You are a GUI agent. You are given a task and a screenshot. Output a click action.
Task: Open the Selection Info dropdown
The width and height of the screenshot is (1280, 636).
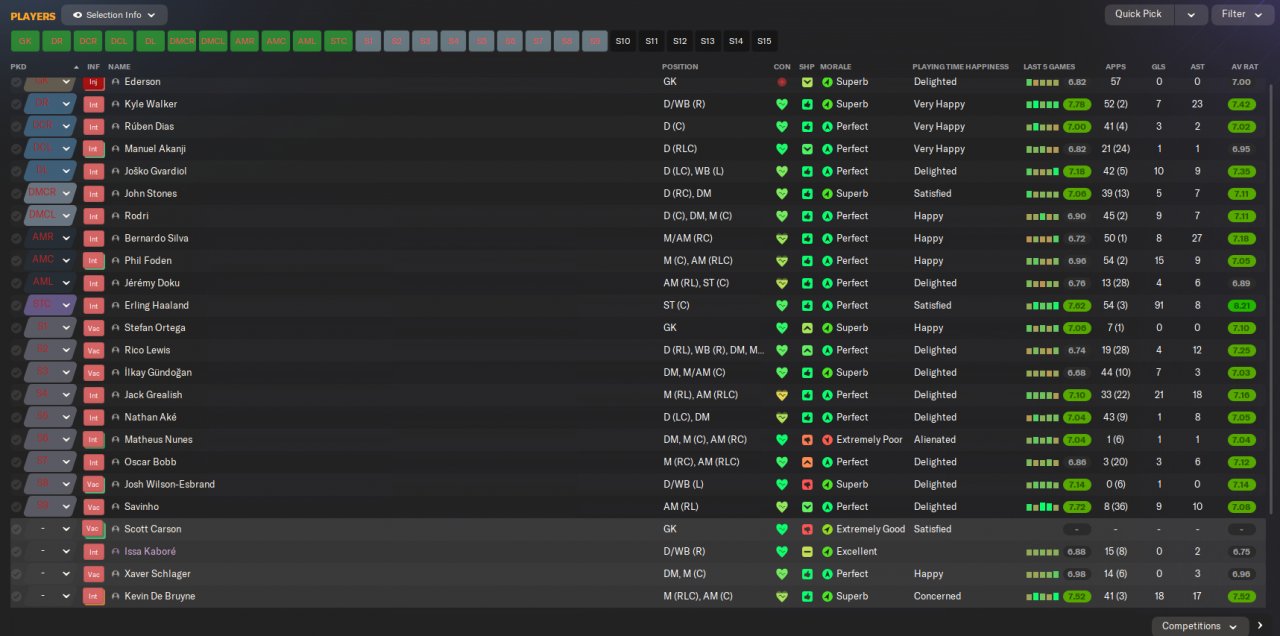(114, 15)
